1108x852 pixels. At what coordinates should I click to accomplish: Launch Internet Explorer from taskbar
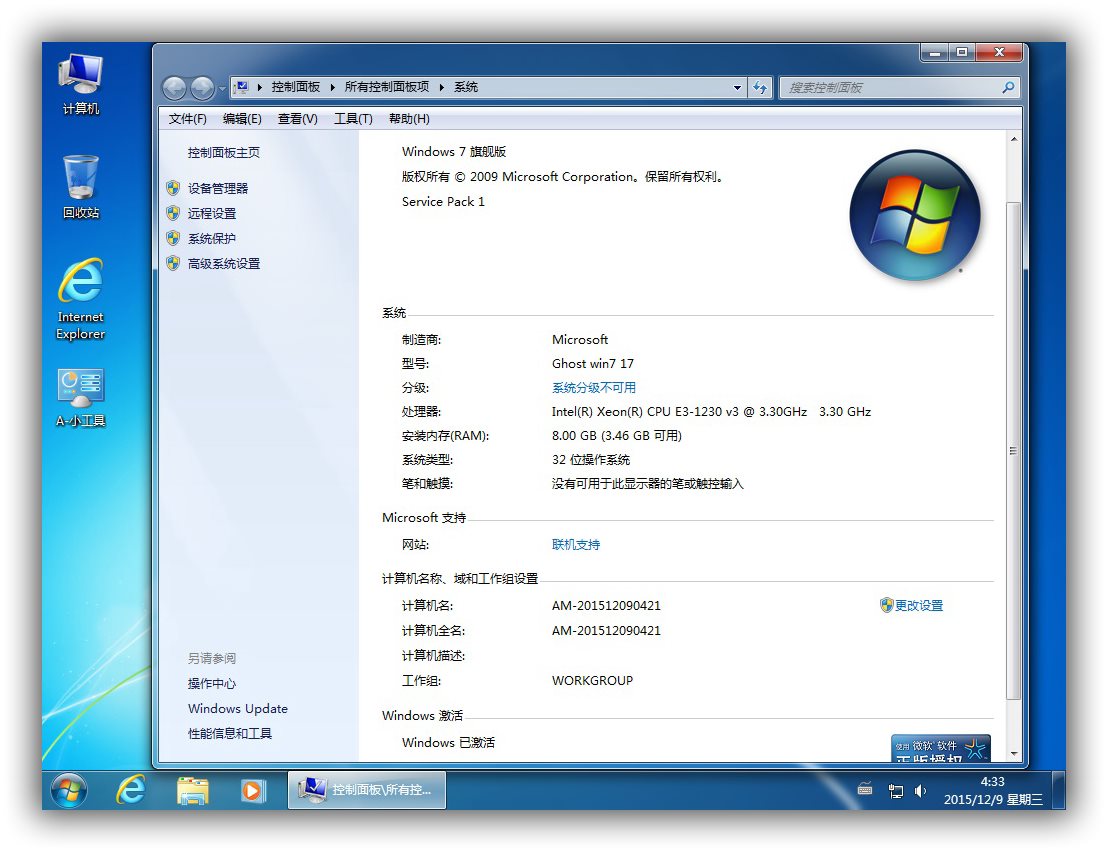(131, 790)
